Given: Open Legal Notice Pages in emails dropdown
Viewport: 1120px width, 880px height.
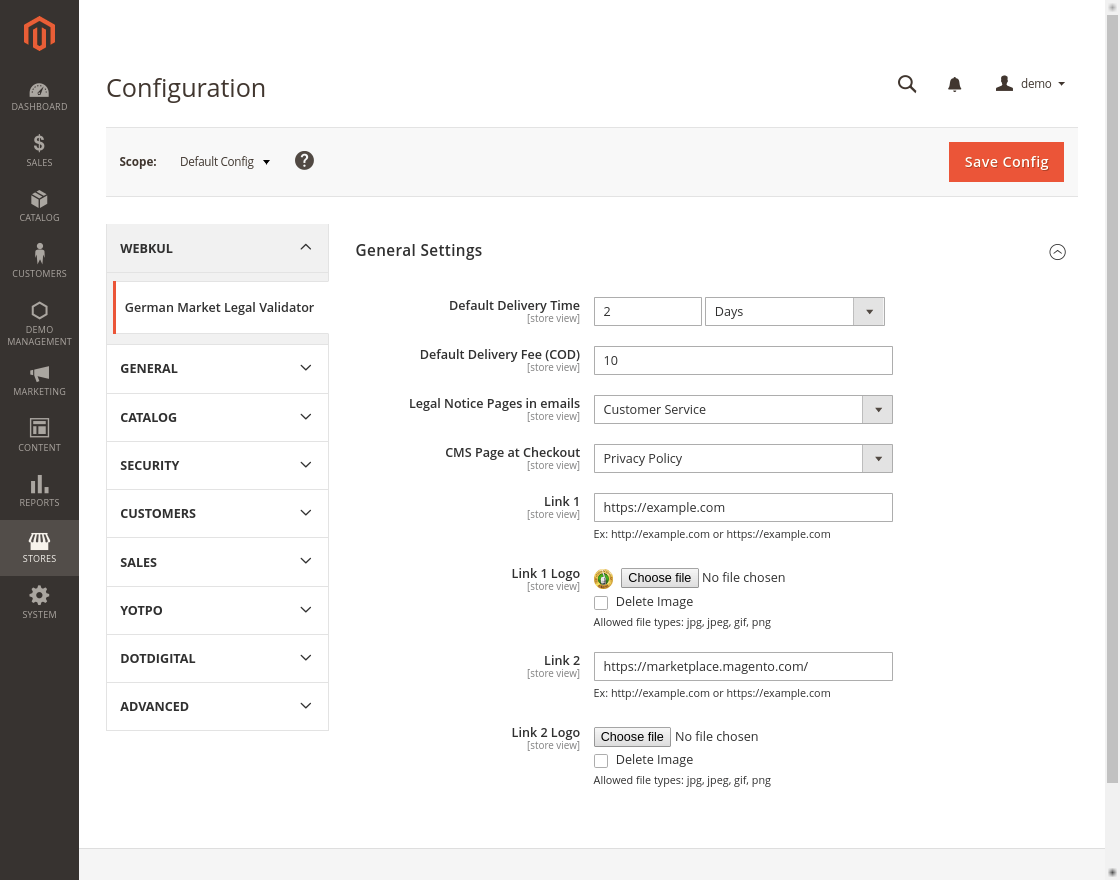Looking at the screenshot, I should pos(743,409).
